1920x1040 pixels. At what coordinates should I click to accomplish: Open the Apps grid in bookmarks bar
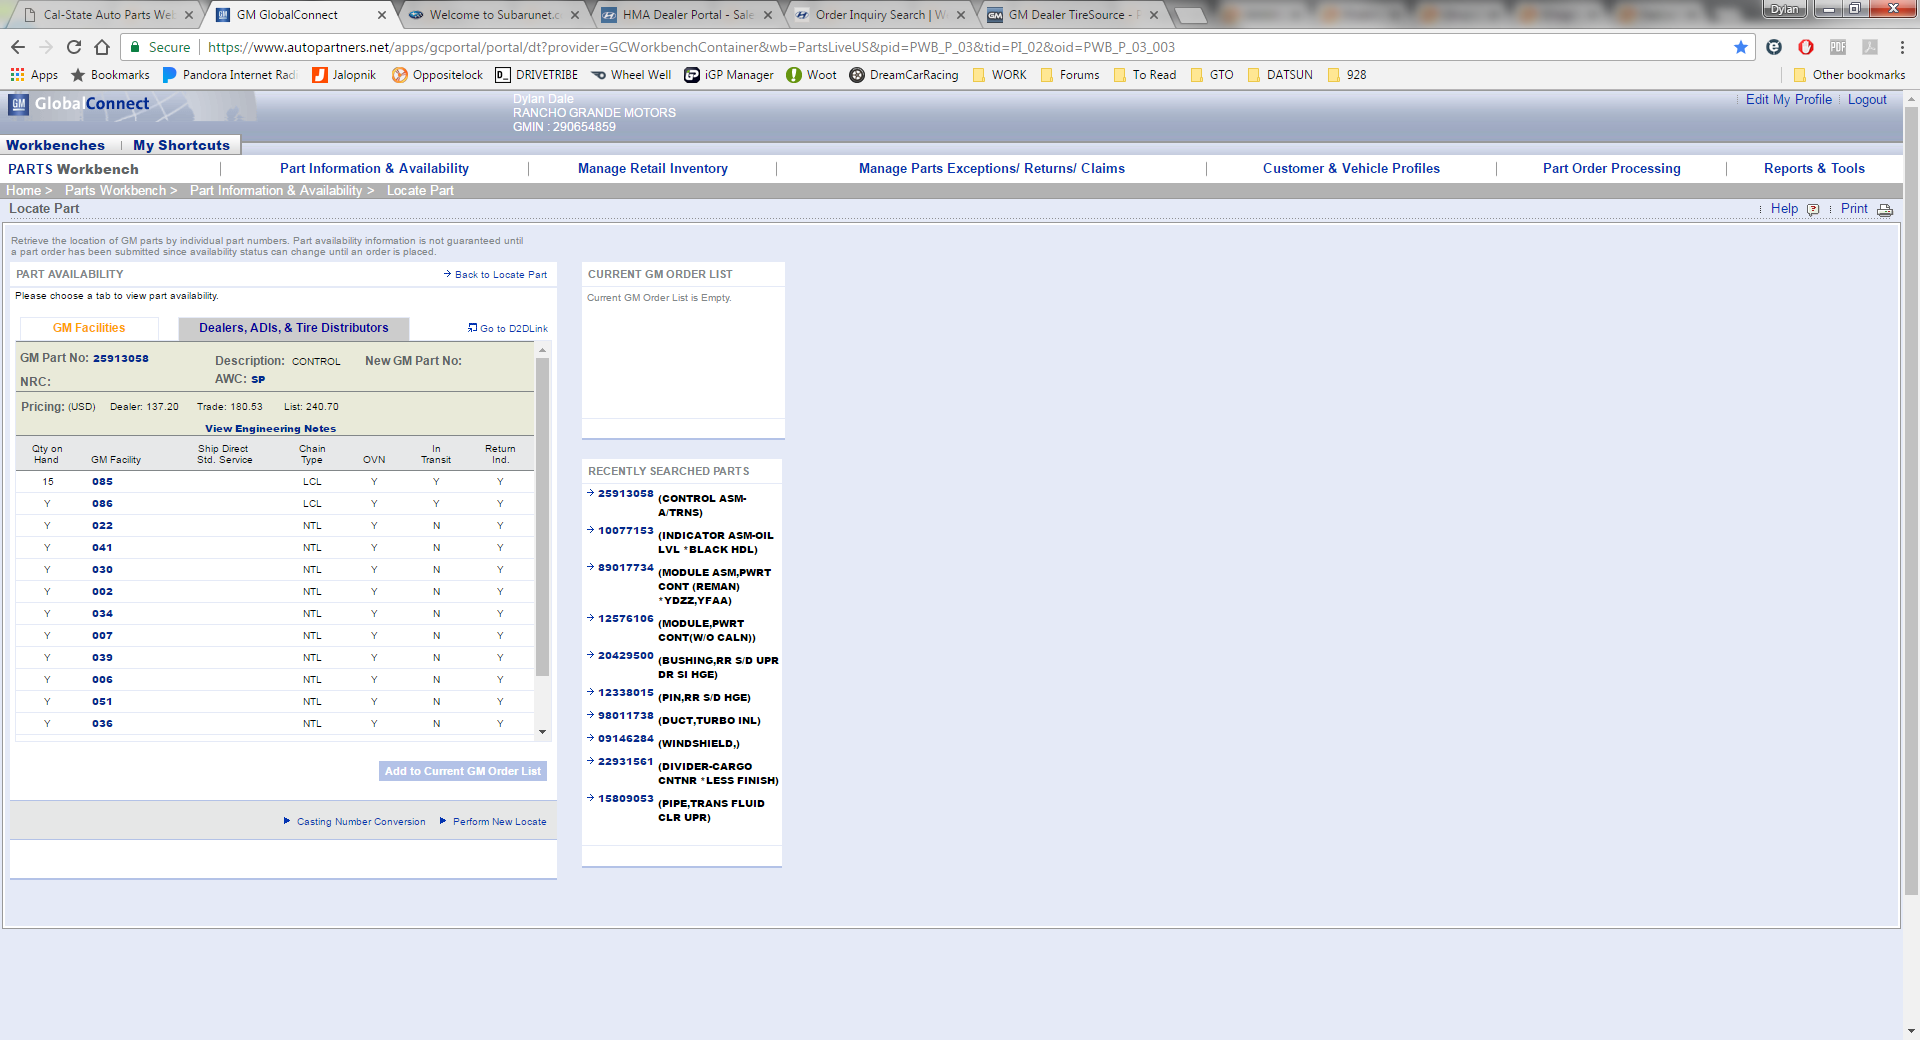[x=34, y=75]
